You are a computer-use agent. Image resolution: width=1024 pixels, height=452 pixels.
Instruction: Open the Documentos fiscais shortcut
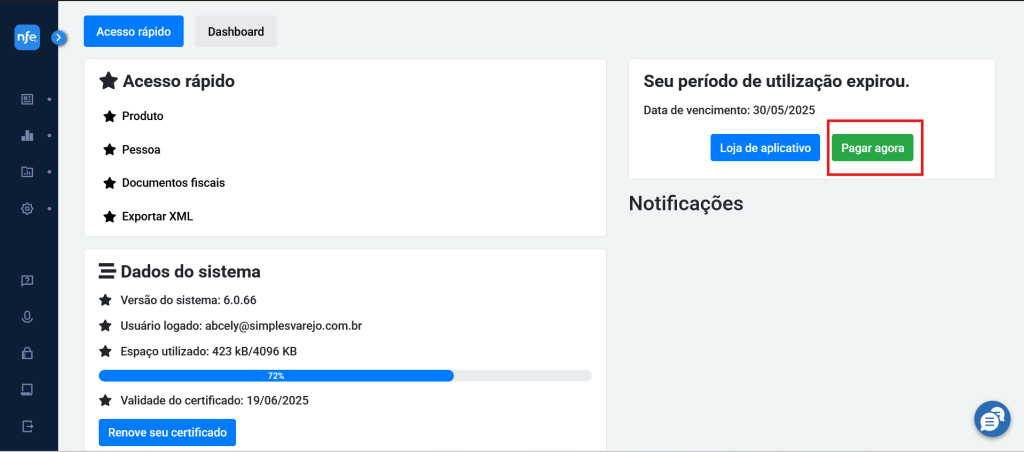173,183
